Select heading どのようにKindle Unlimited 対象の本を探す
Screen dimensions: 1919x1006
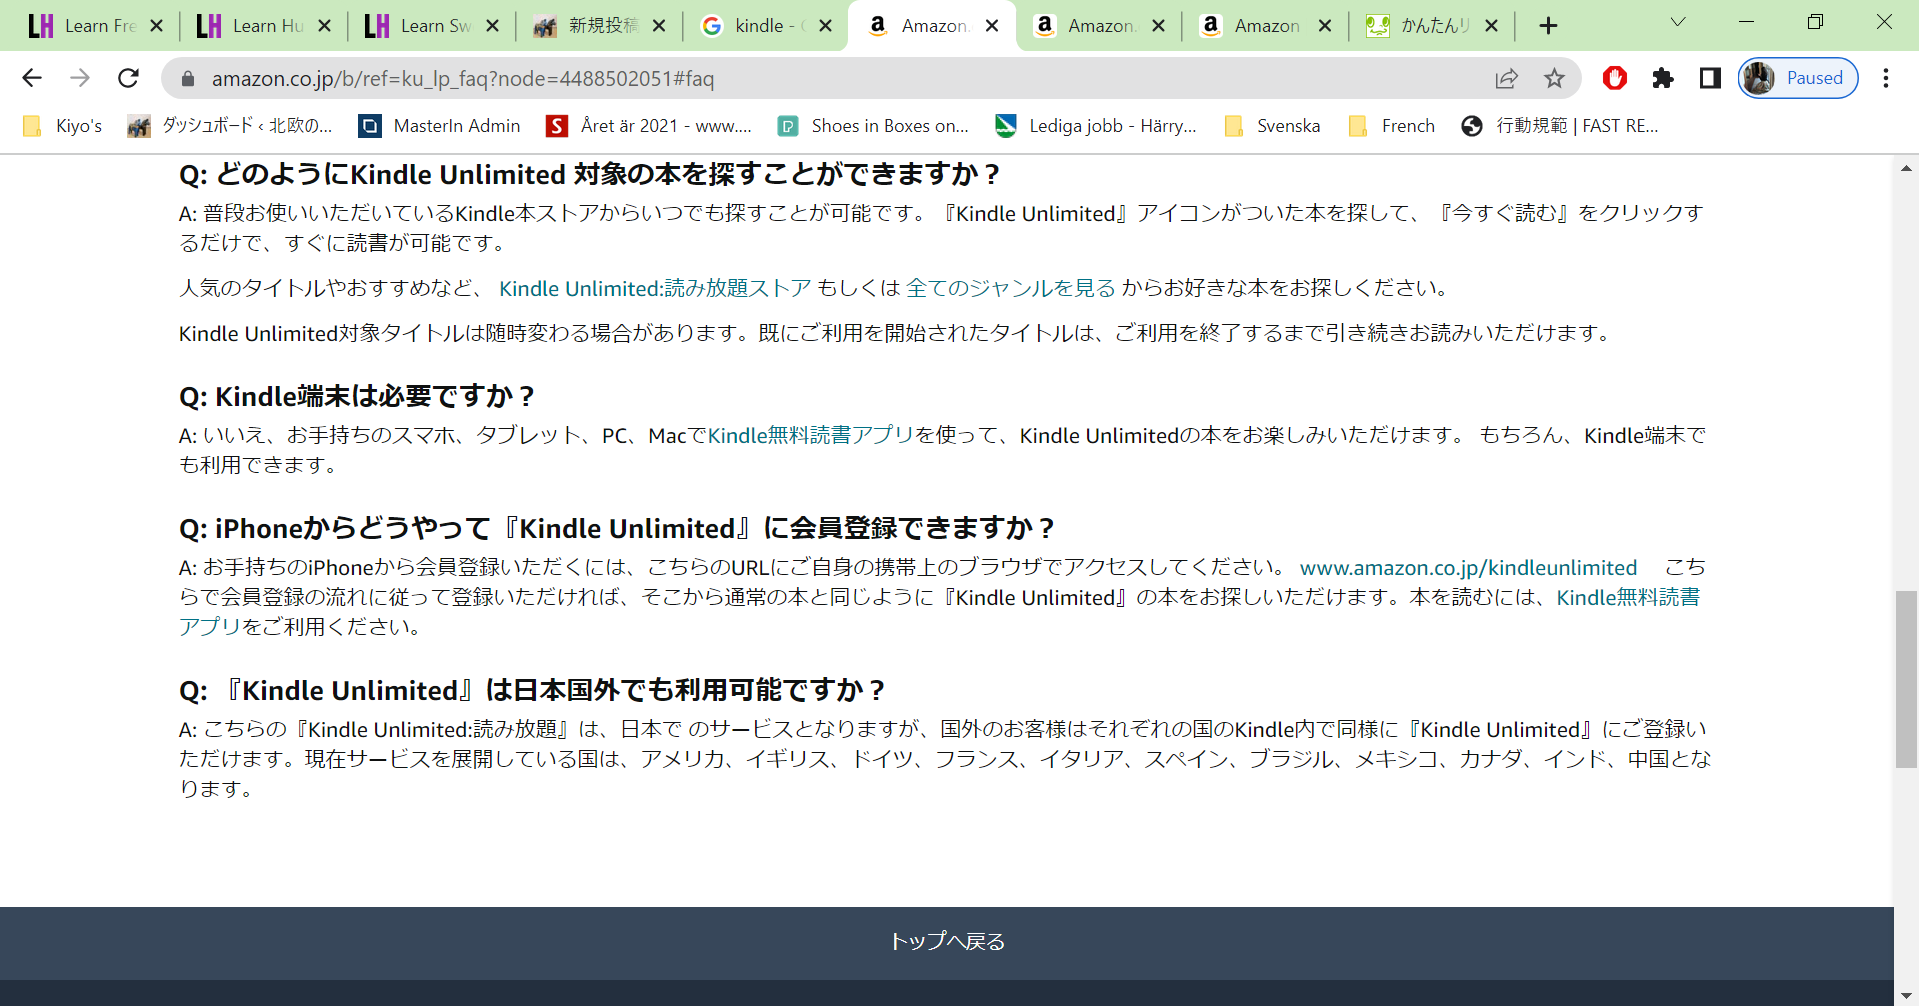tap(589, 174)
